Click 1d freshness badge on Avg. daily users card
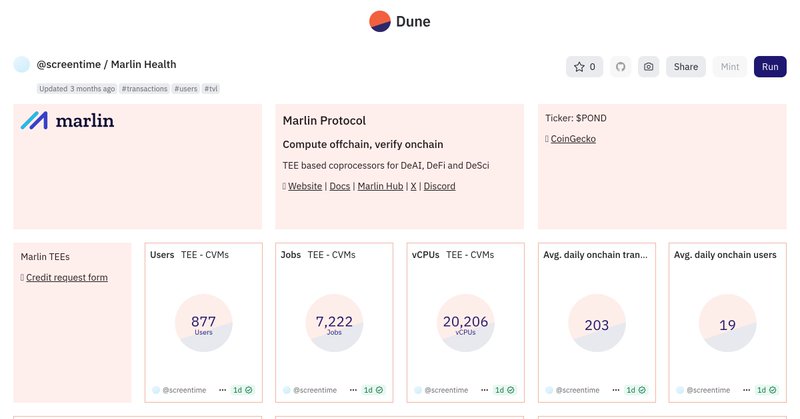This screenshot has width=800, height=419. (x=767, y=390)
